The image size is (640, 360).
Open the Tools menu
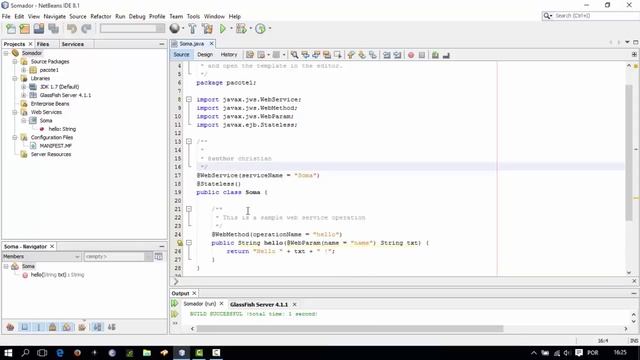(x=193, y=16)
